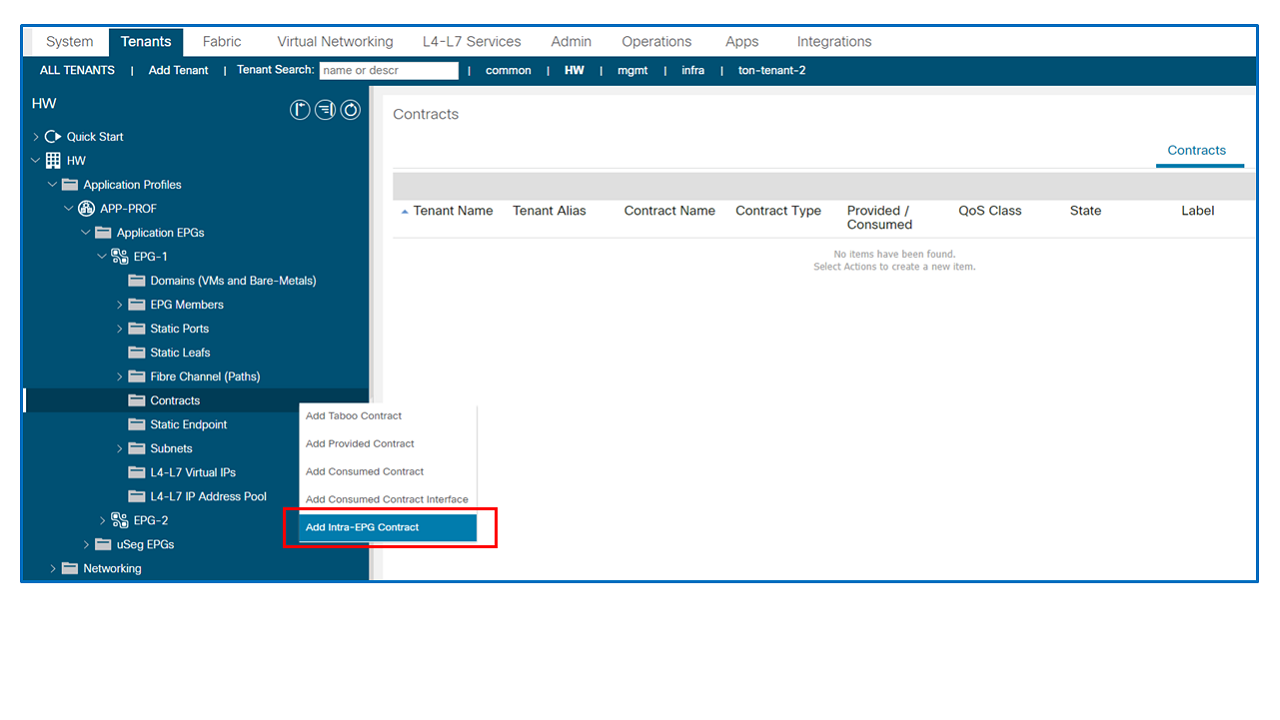Choose Add Consumed Contract Interface entry
This screenshot has width=1280, height=720.
pos(388,500)
